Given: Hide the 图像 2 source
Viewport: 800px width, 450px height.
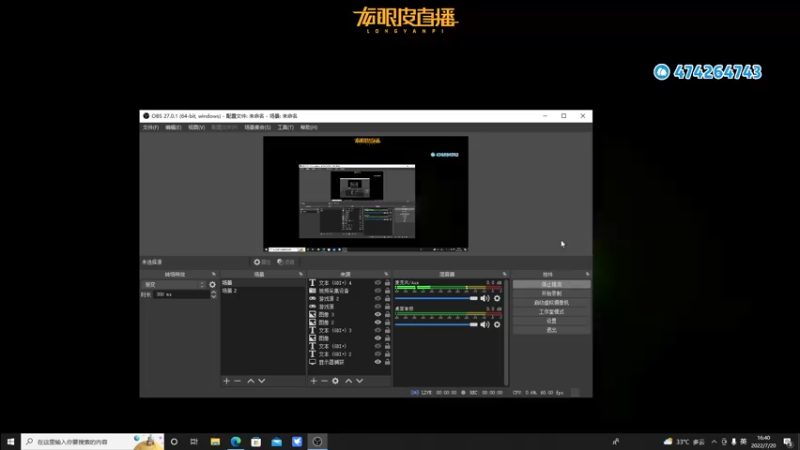Looking at the screenshot, I should click(378, 322).
